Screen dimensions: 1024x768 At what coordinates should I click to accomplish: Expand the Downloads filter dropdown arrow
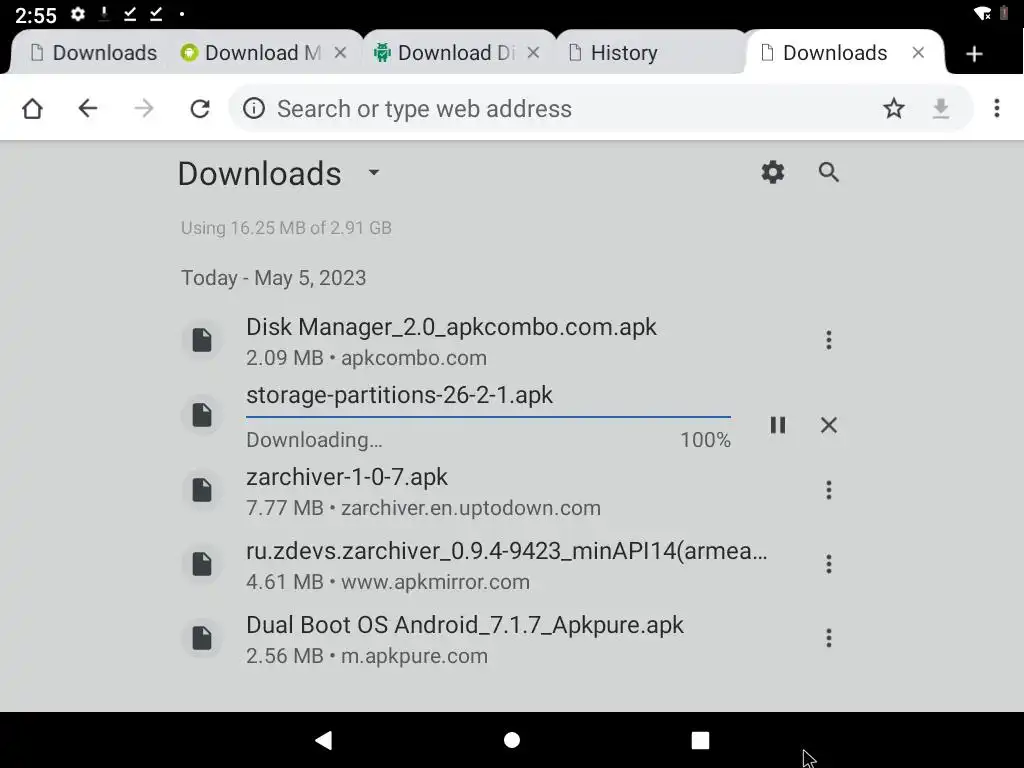pyautogui.click(x=374, y=172)
